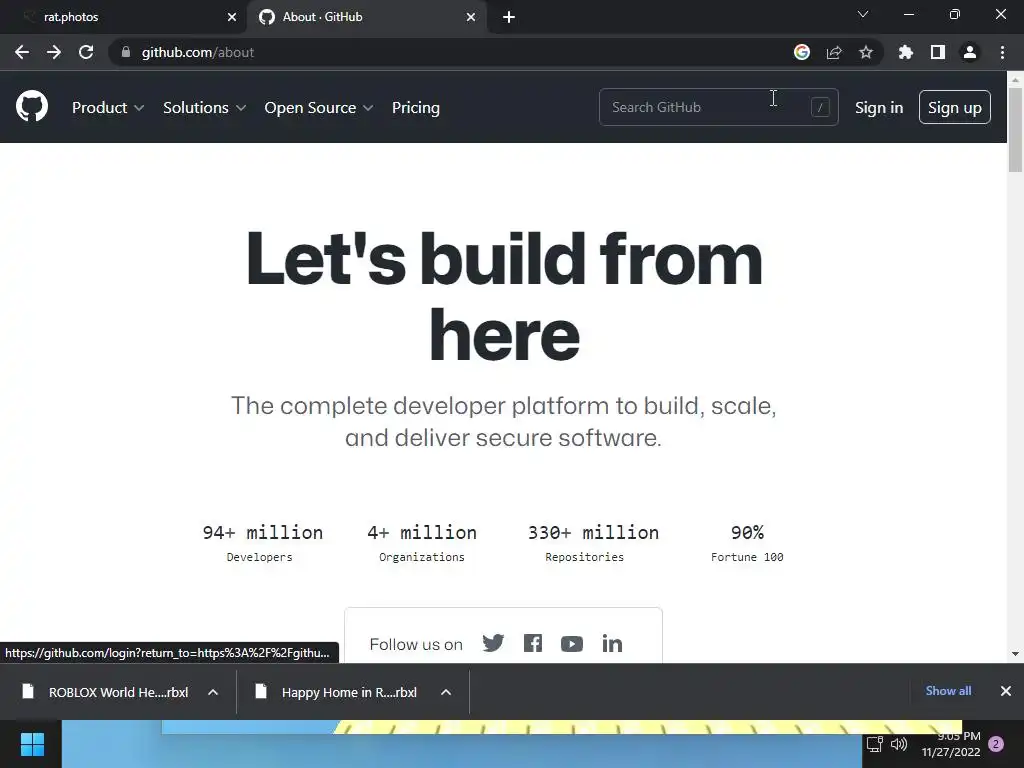Image resolution: width=1024 pixels, height=768 pixels.
Task: Click the page vertical scrollbar thumb
Action: point(1015,129)
